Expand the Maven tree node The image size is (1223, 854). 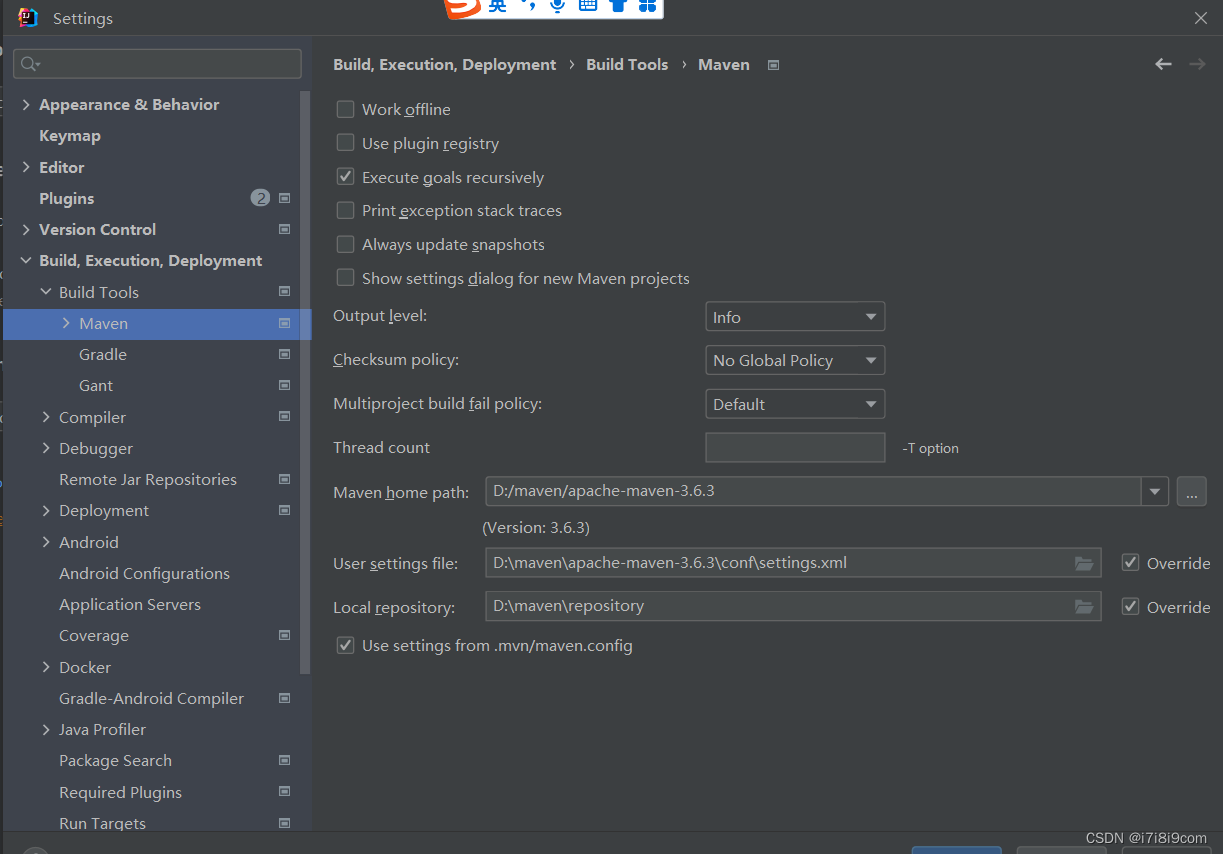66,323
